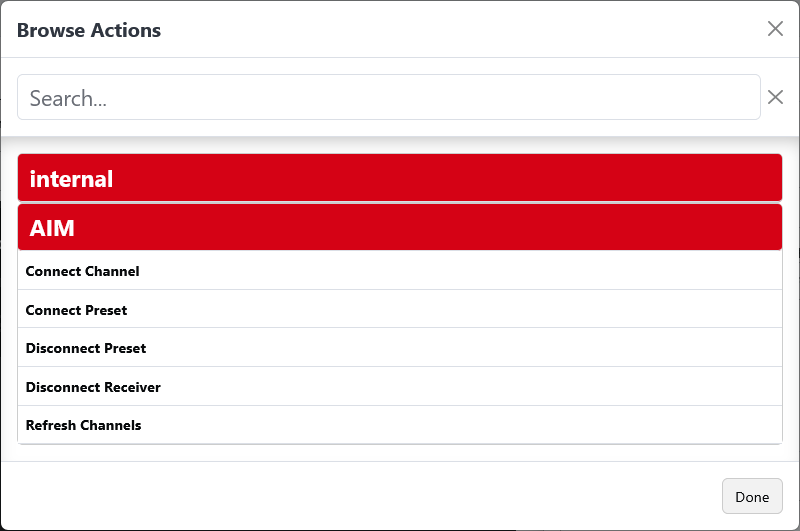Choose the Refresh Channels action
Image resolution: width=800 pixels, height=531 pixels.
tap(84, 425)
